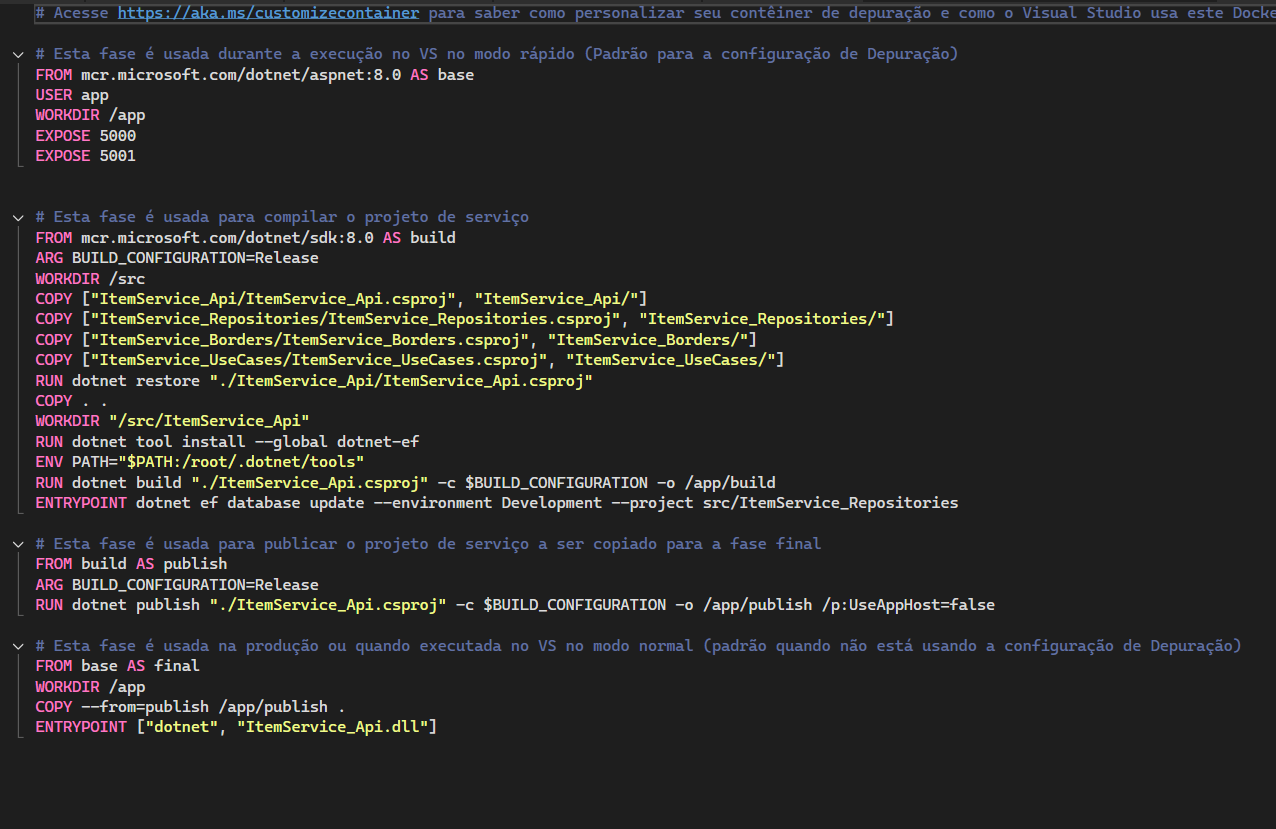Image resolution: width=1276 pixels, height=829 pixels.
Task: Click the 'FROM mcr.microsoft.com/dotnet/sdk:8.0 AS build' line
Action: point(245,238)
